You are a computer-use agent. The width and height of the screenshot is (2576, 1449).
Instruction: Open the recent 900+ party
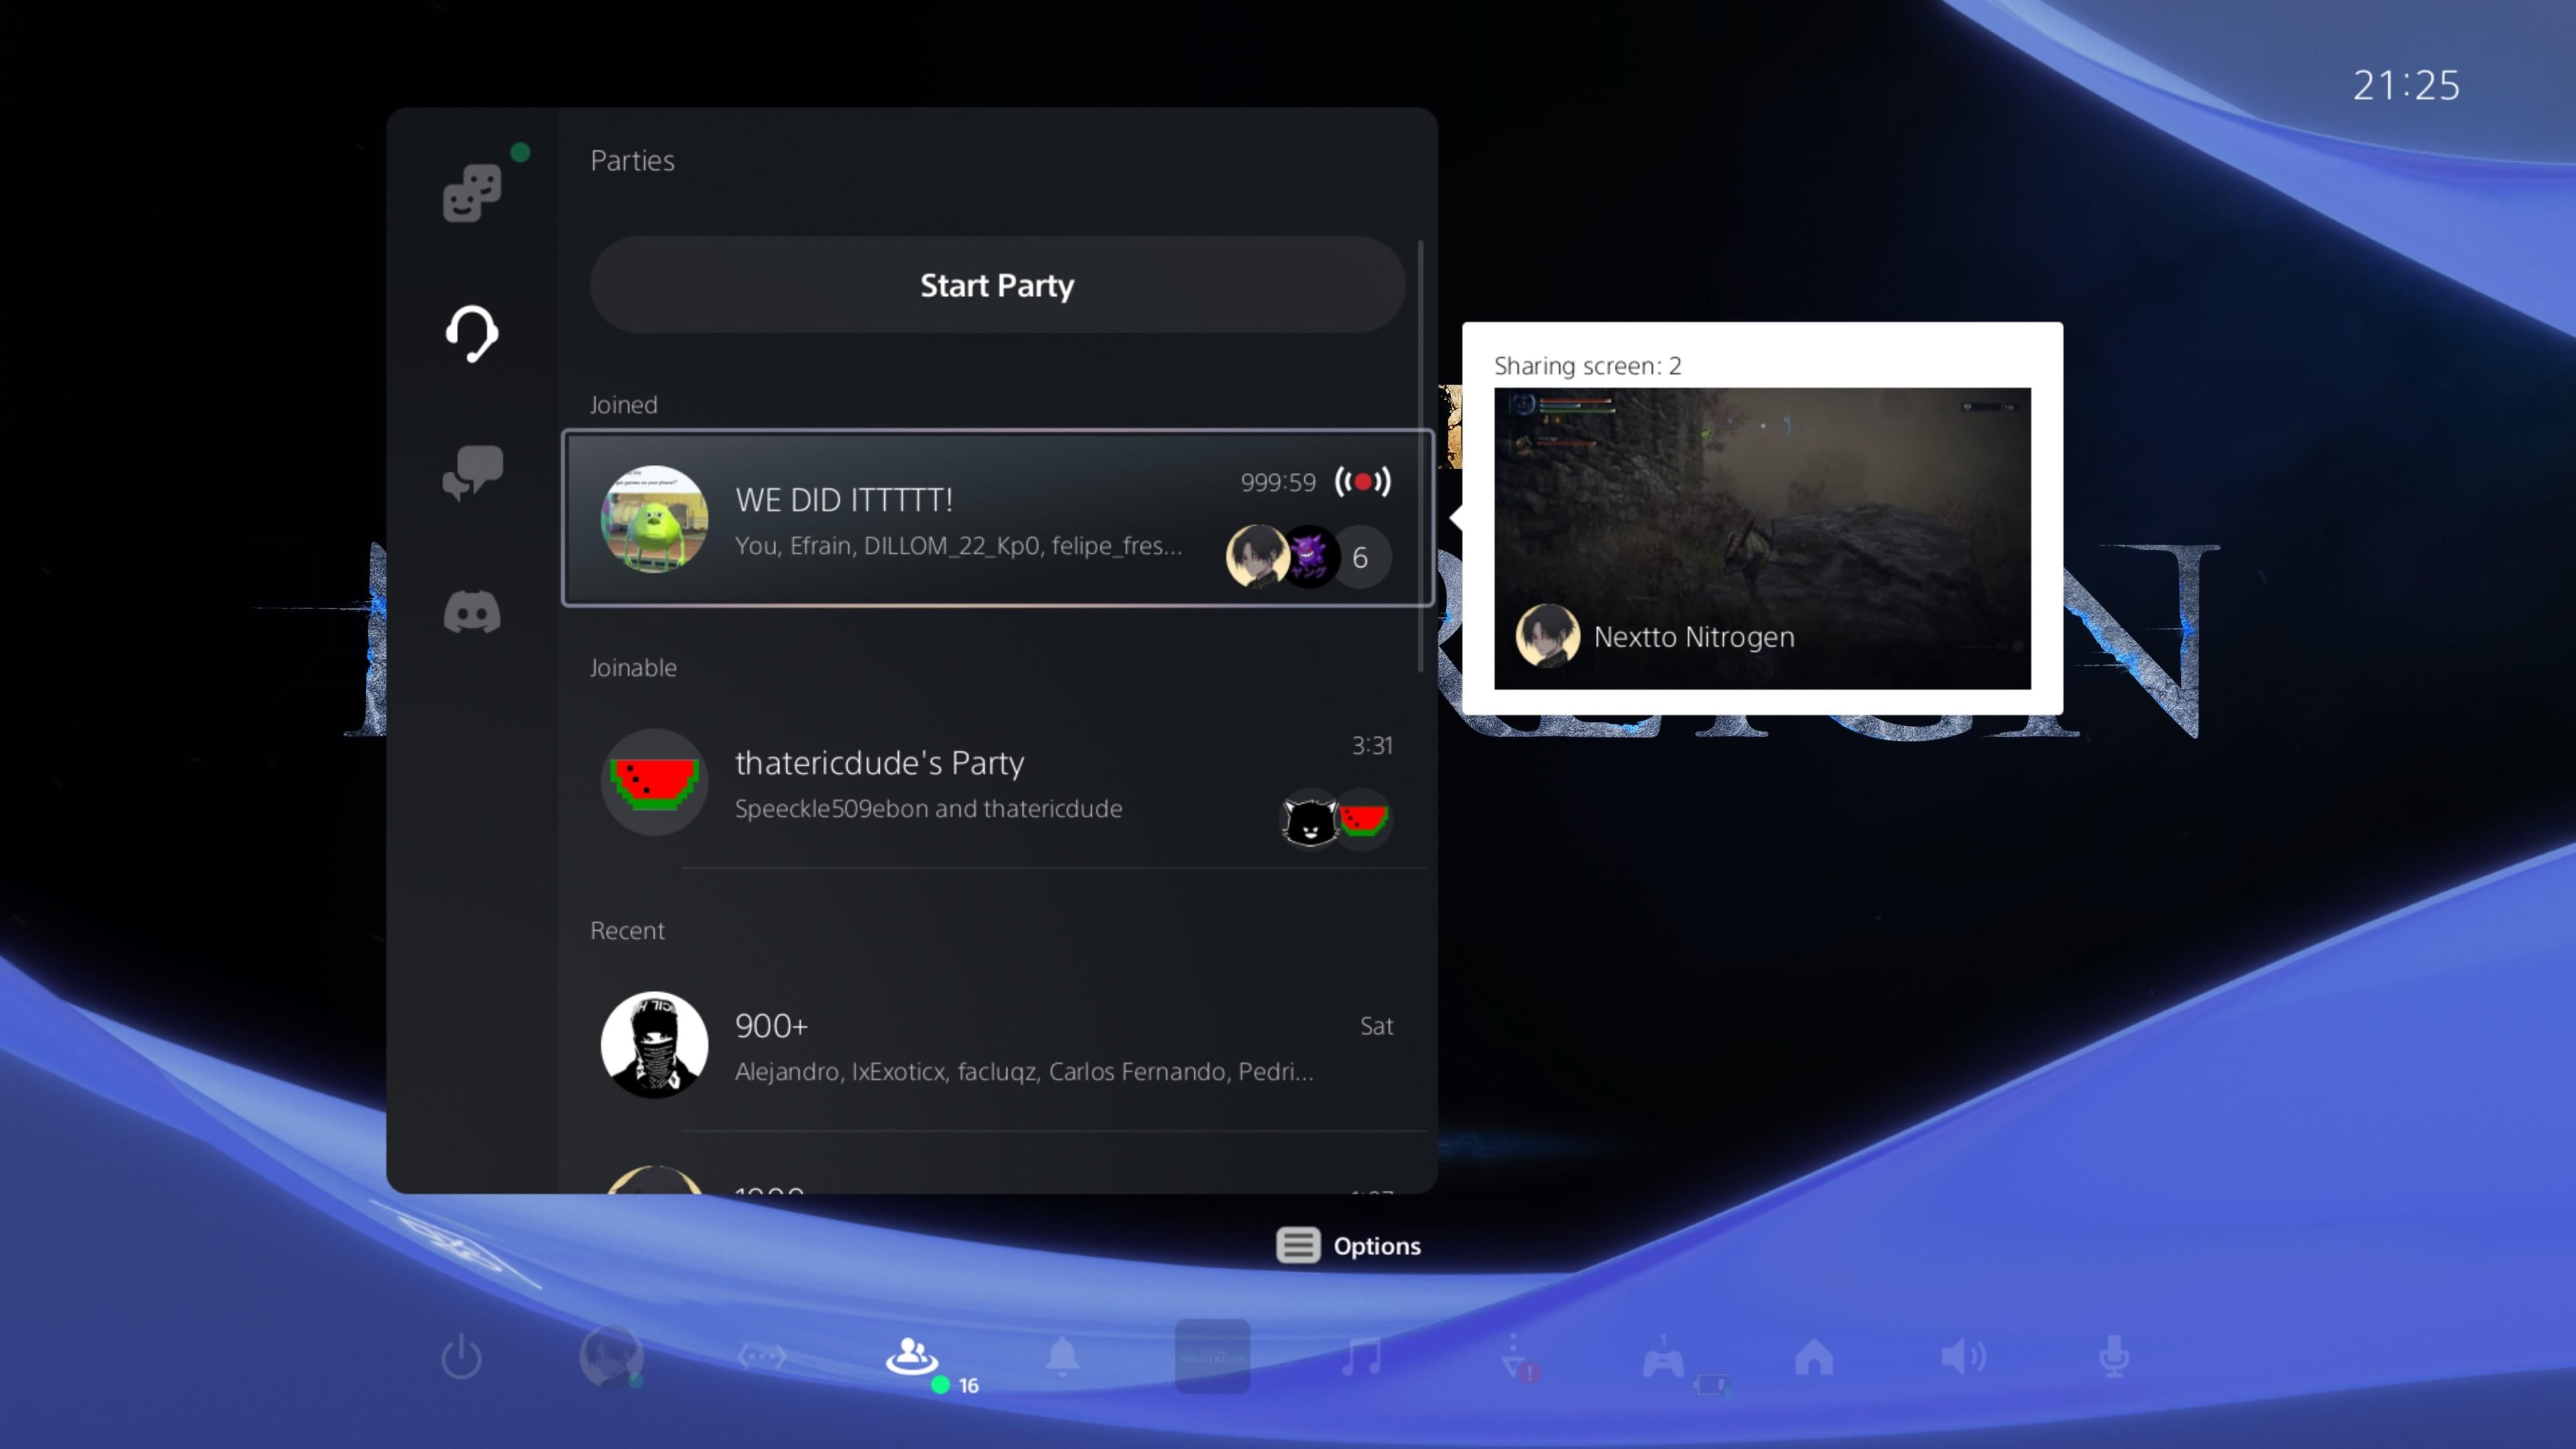[997, 1045]
